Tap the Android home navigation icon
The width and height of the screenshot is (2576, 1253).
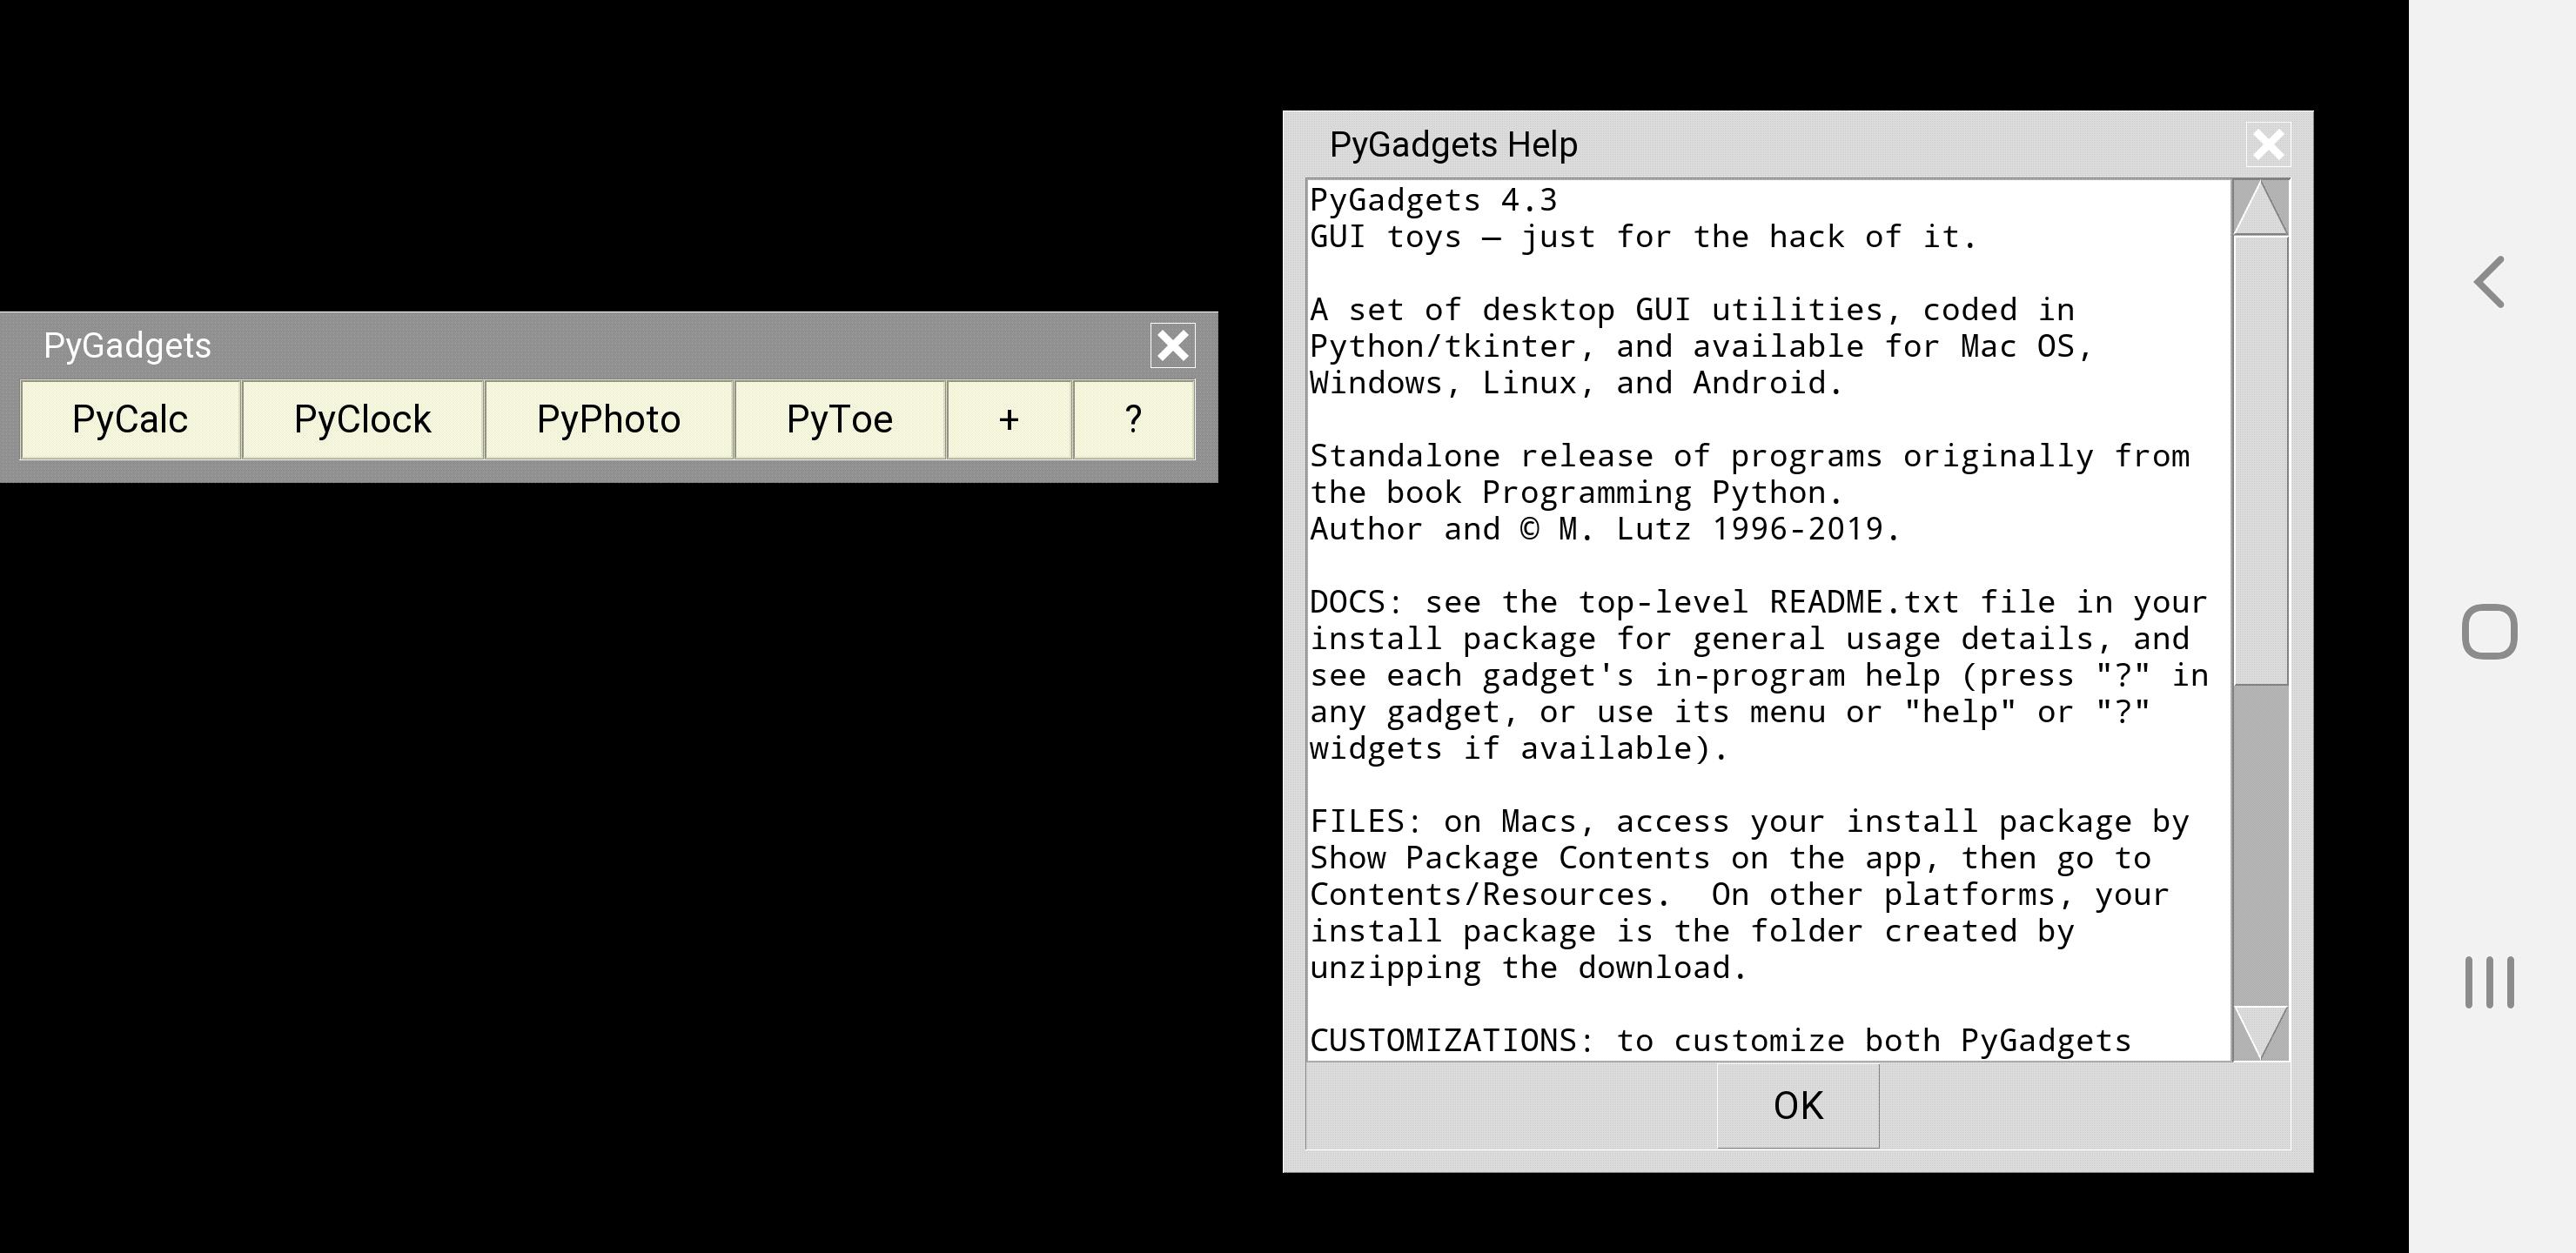pos(2489,632)
